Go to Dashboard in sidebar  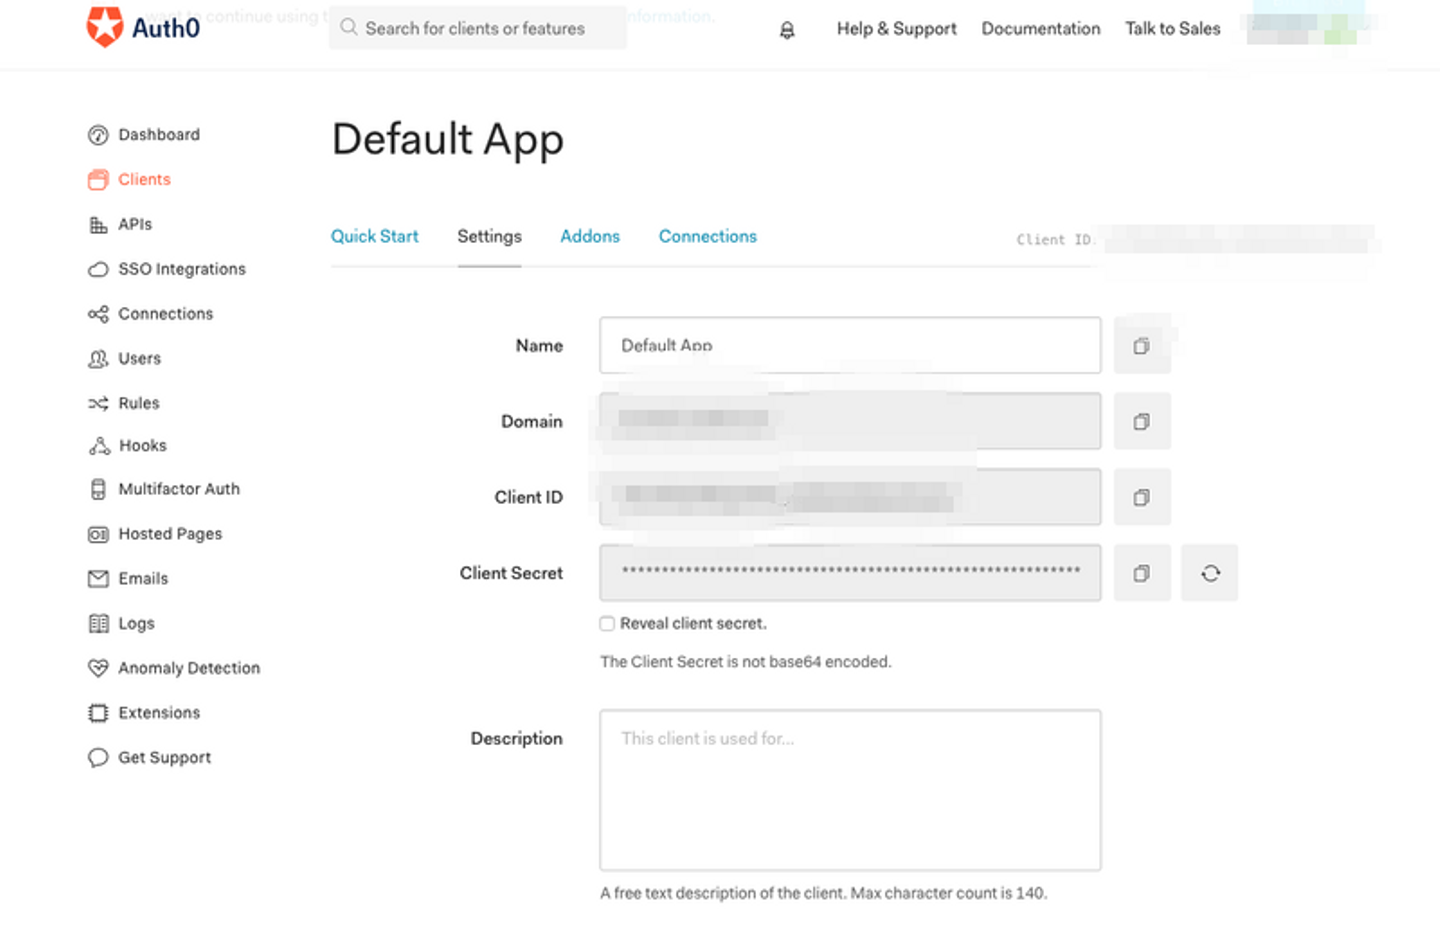158,135
